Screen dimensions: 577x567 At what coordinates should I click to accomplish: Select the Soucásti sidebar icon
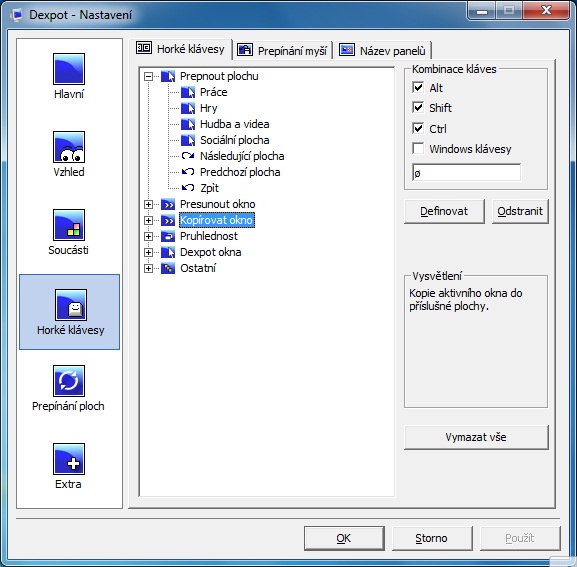tap(69, 225)
